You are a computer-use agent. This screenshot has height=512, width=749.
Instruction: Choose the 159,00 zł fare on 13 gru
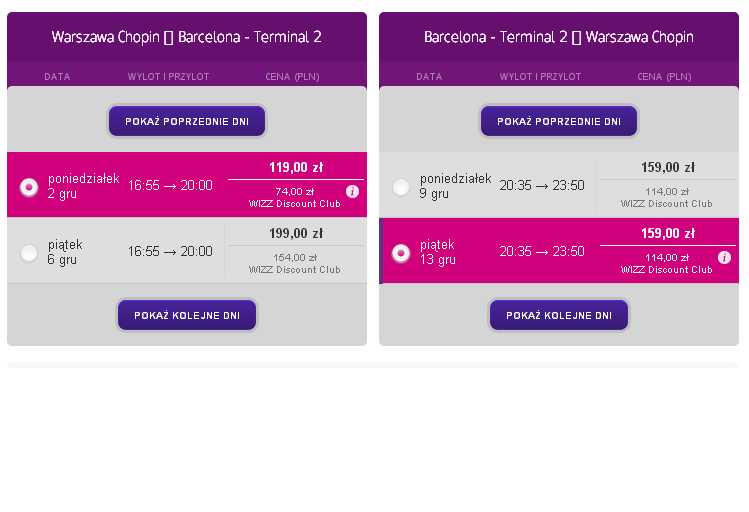pyautogui.click(x=668, y=234)
